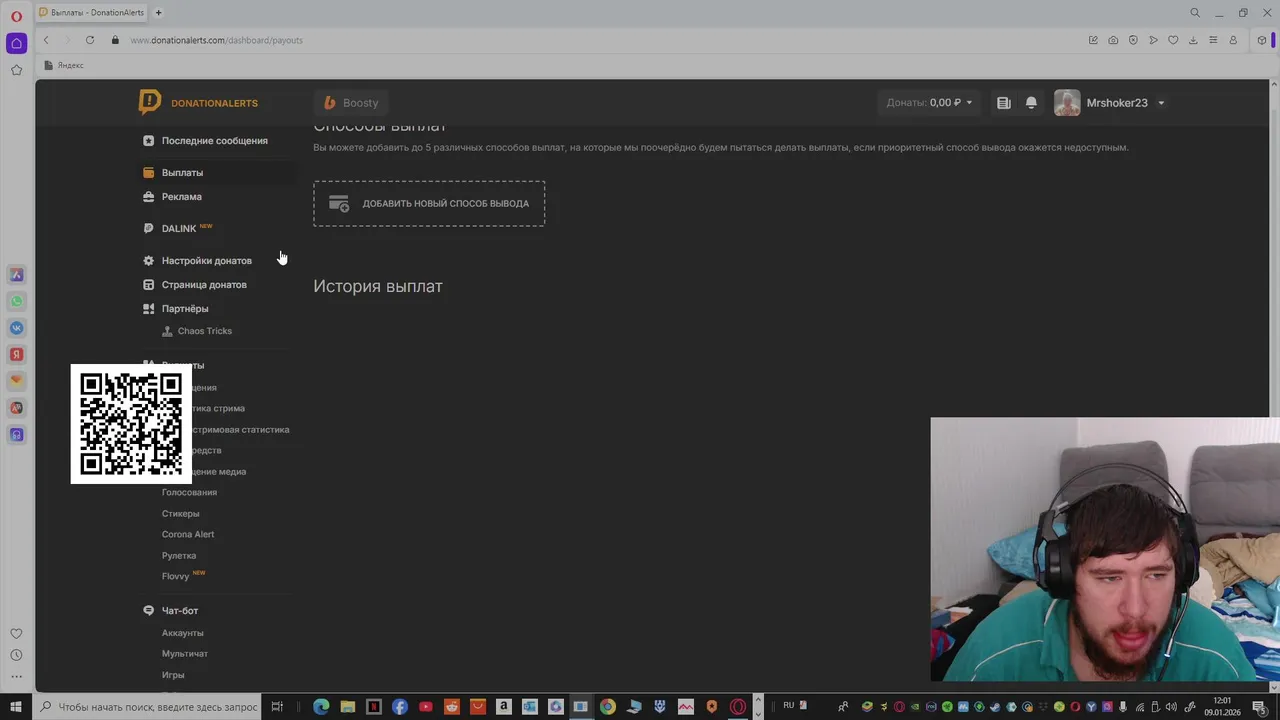Open browser tab search magnifier
The height and width of the screenshot is (720, 1280).
pos(1195,13)
